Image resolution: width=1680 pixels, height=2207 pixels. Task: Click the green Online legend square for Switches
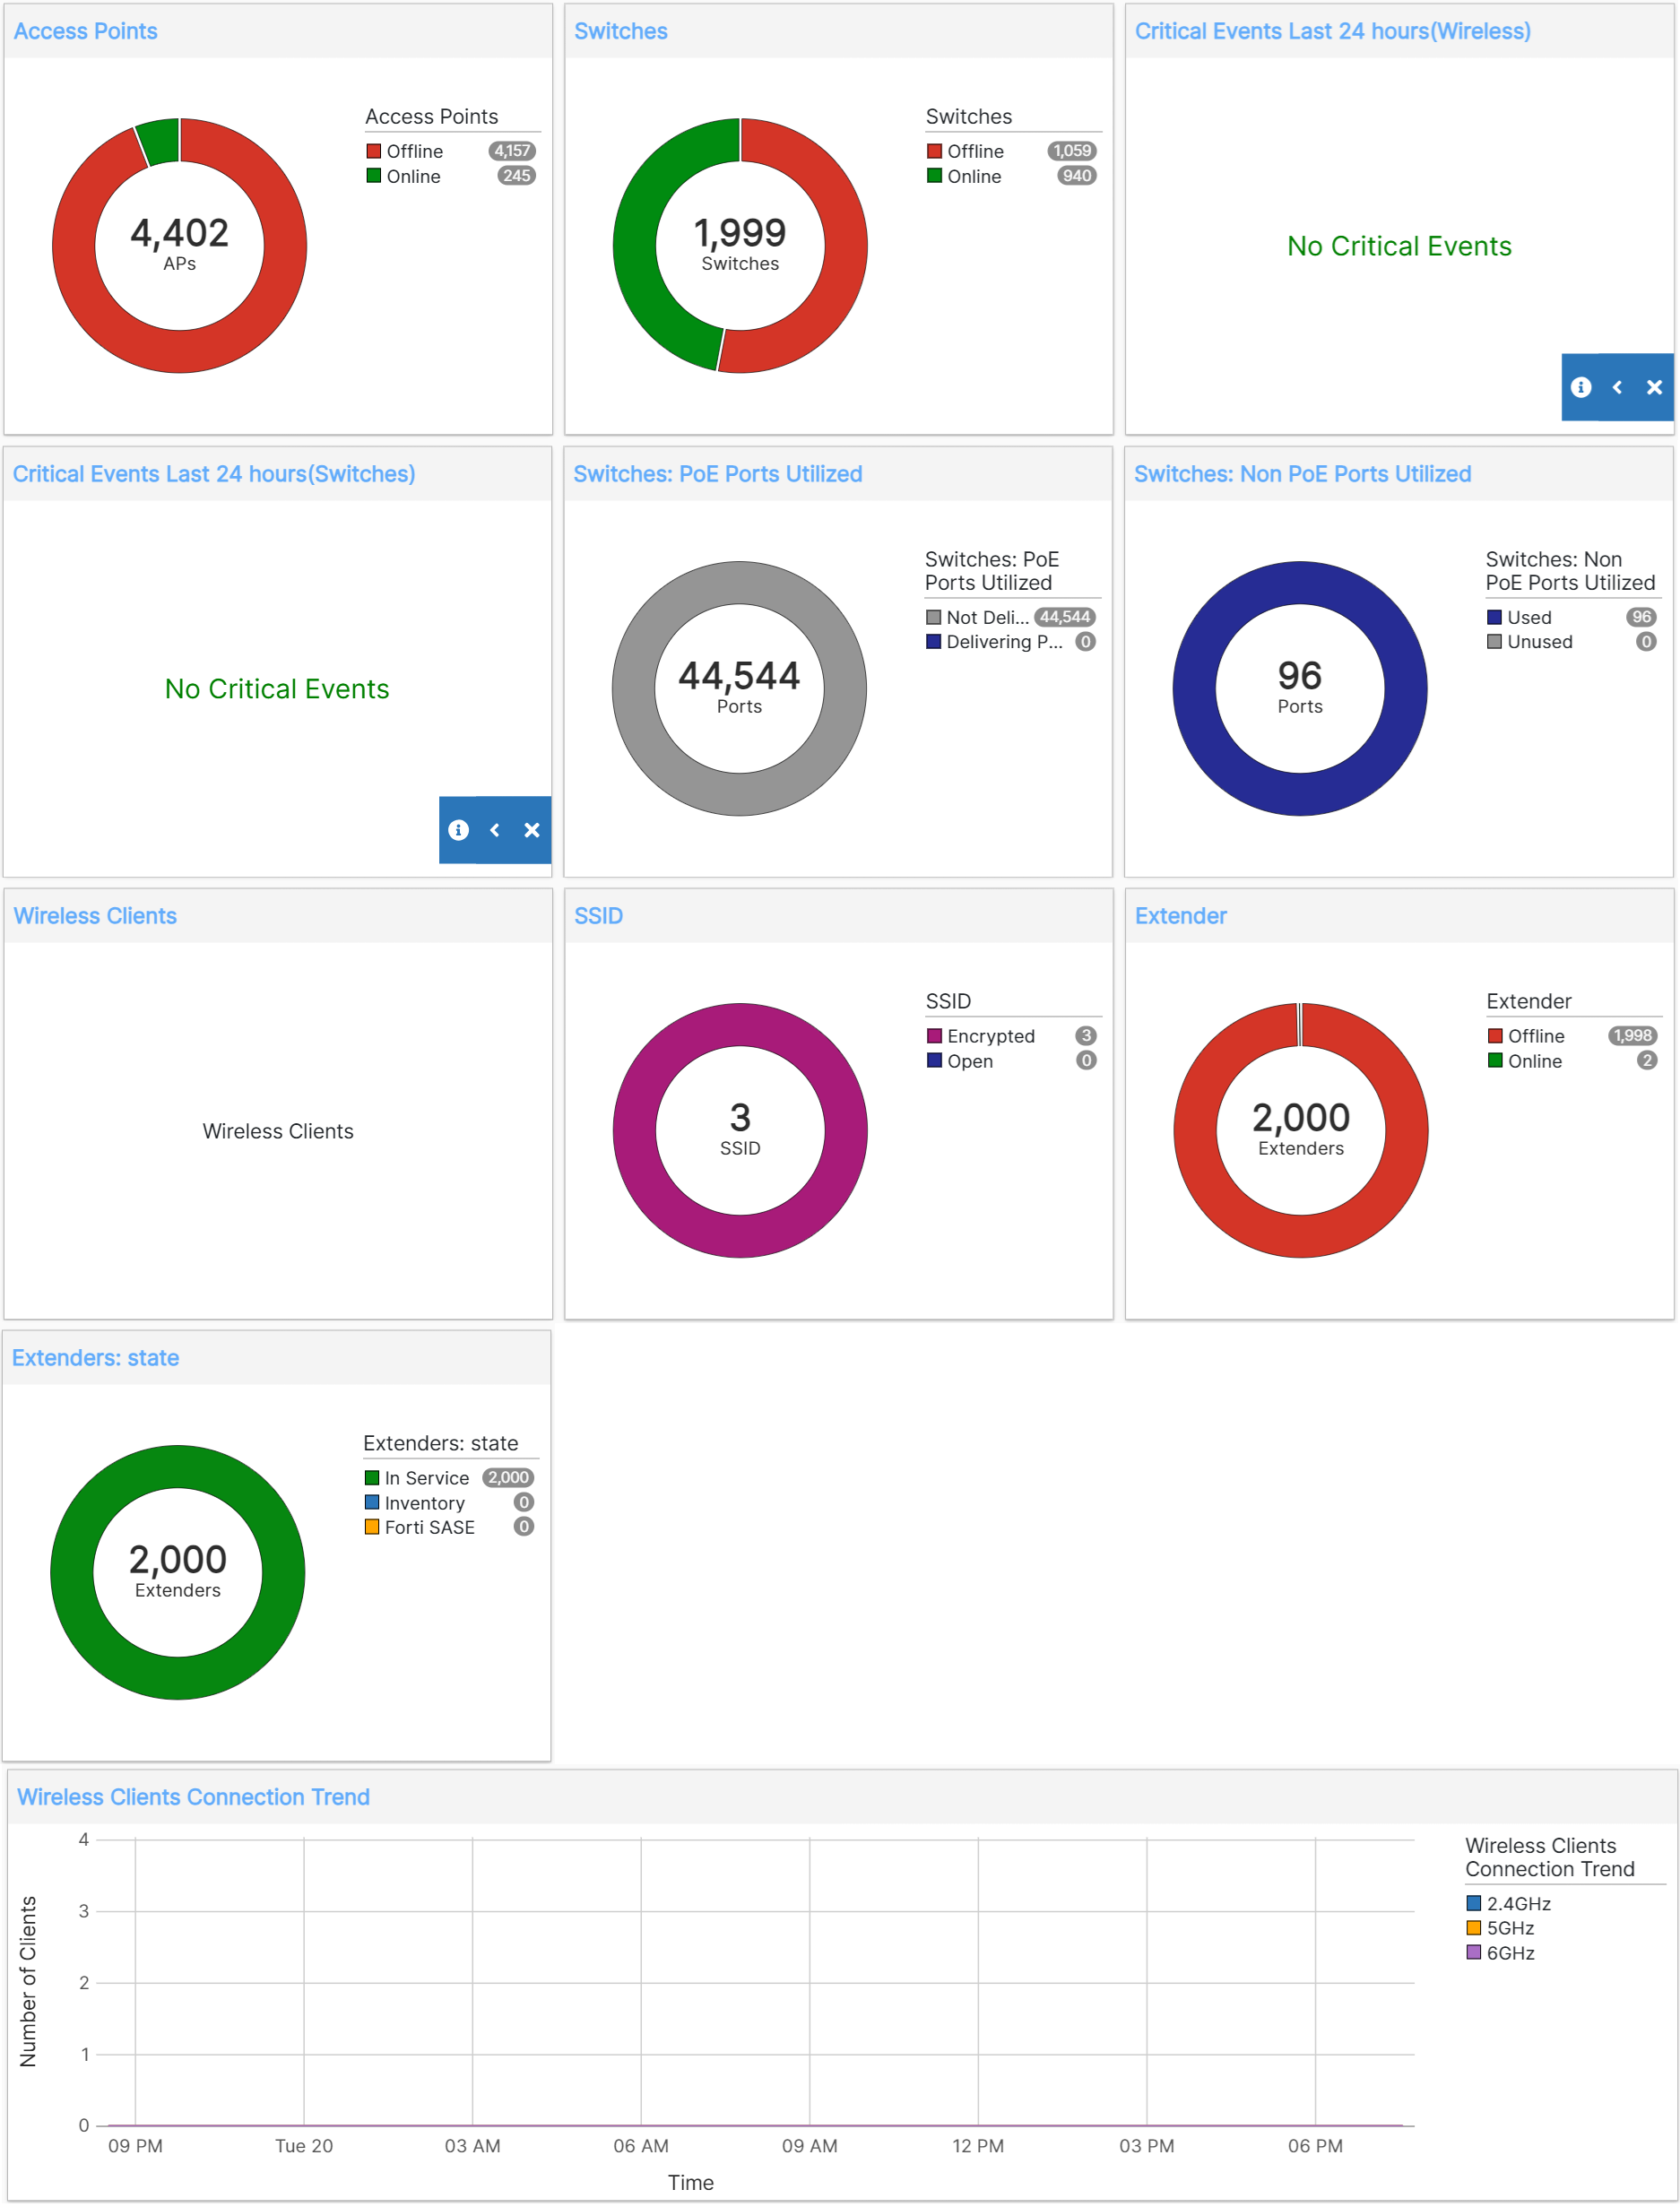pyautogui.click(x=934, y=176)
